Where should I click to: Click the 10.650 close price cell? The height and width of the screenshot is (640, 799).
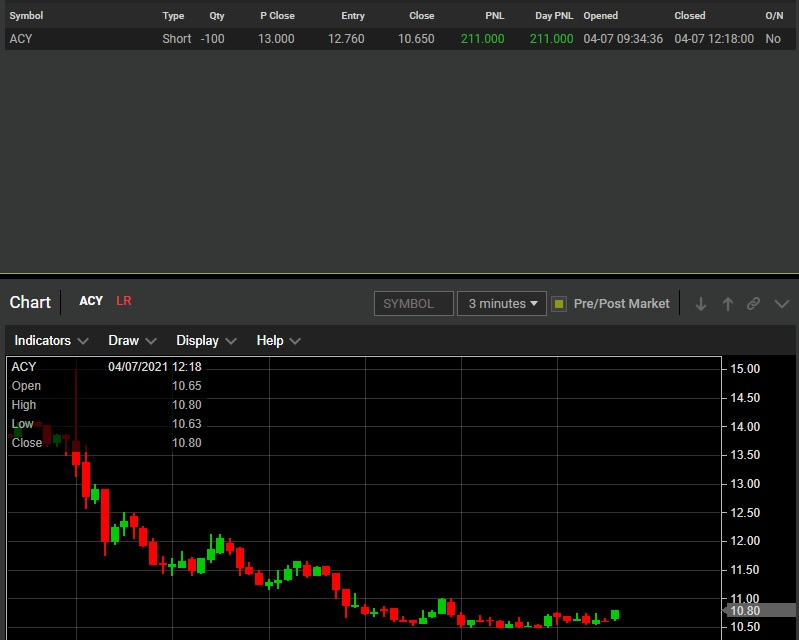416,39
